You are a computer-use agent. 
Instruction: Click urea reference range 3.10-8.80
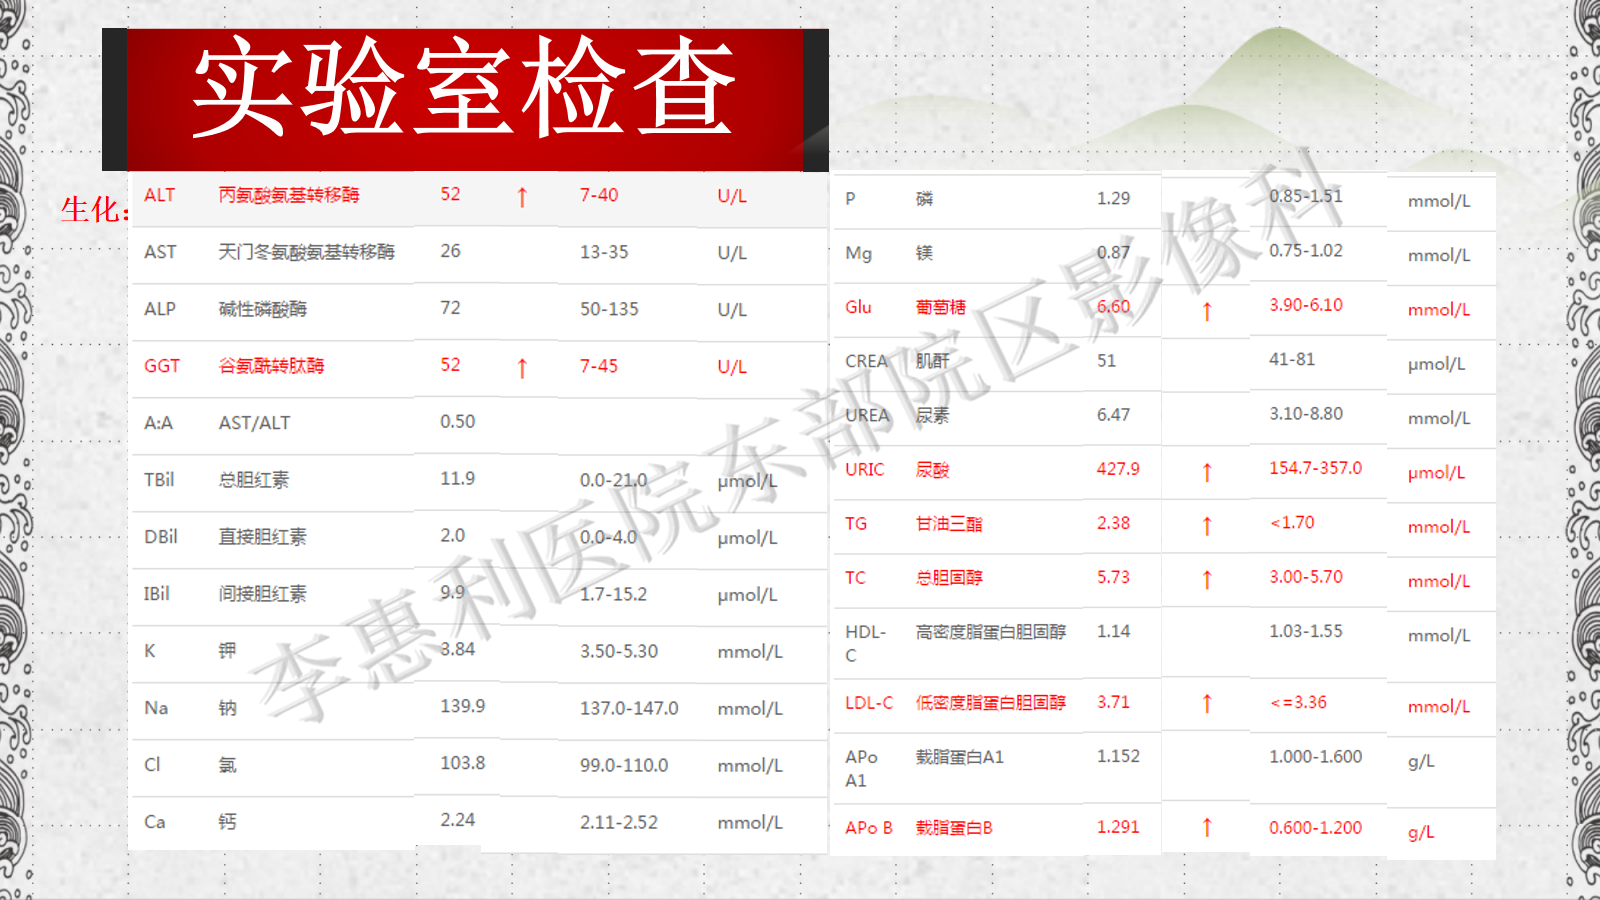[x=1306, y=413]
